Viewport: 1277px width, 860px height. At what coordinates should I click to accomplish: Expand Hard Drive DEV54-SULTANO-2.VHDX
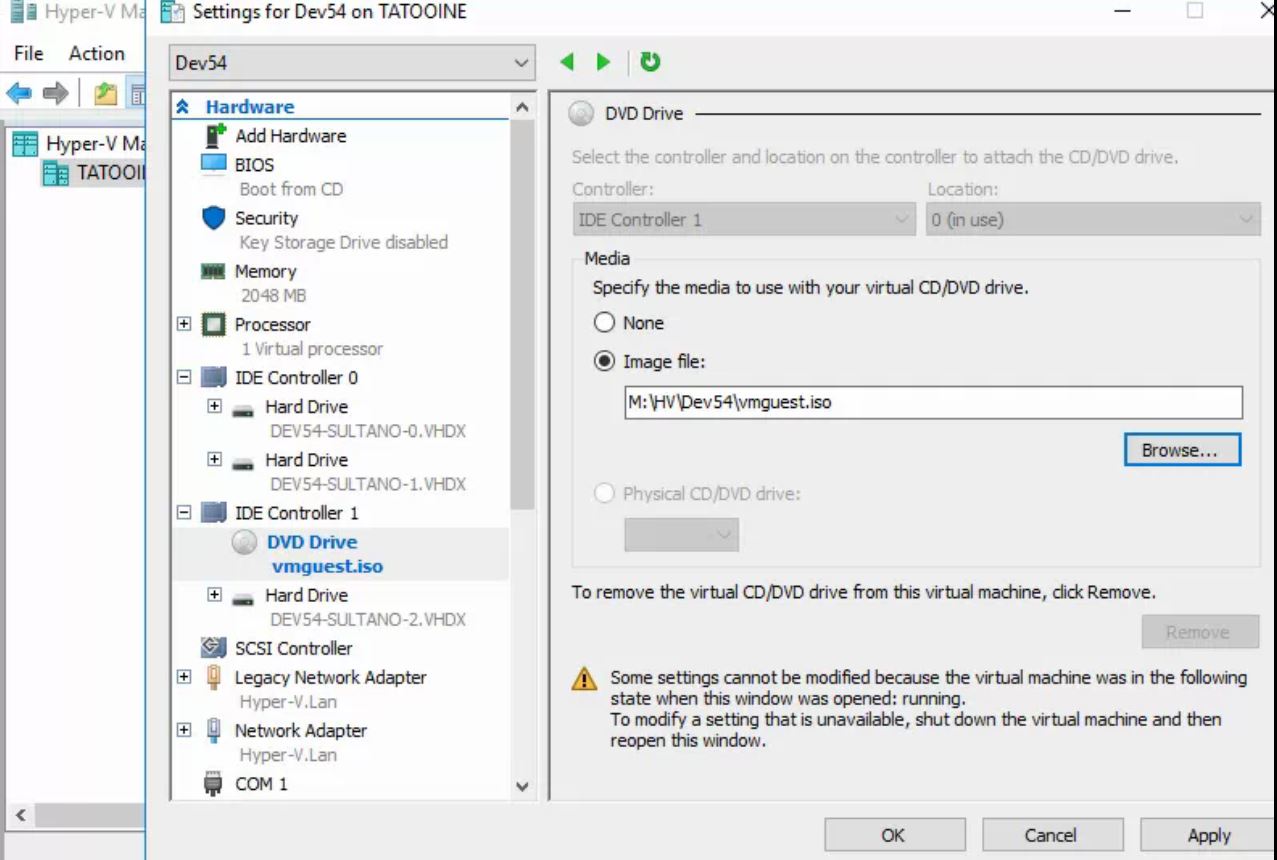(214, 595)
